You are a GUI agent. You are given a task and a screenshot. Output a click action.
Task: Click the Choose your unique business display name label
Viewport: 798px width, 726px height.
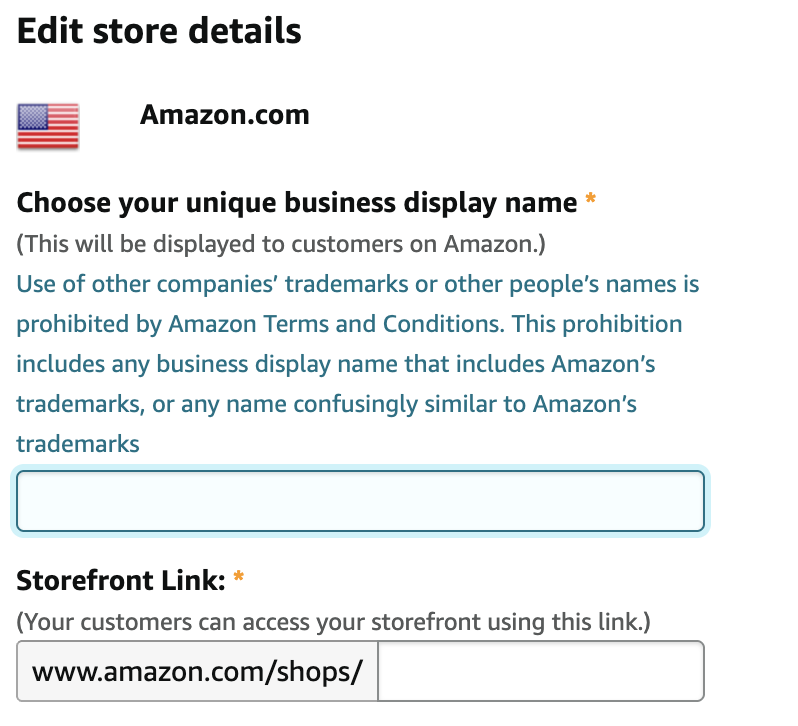click(297, 203)
